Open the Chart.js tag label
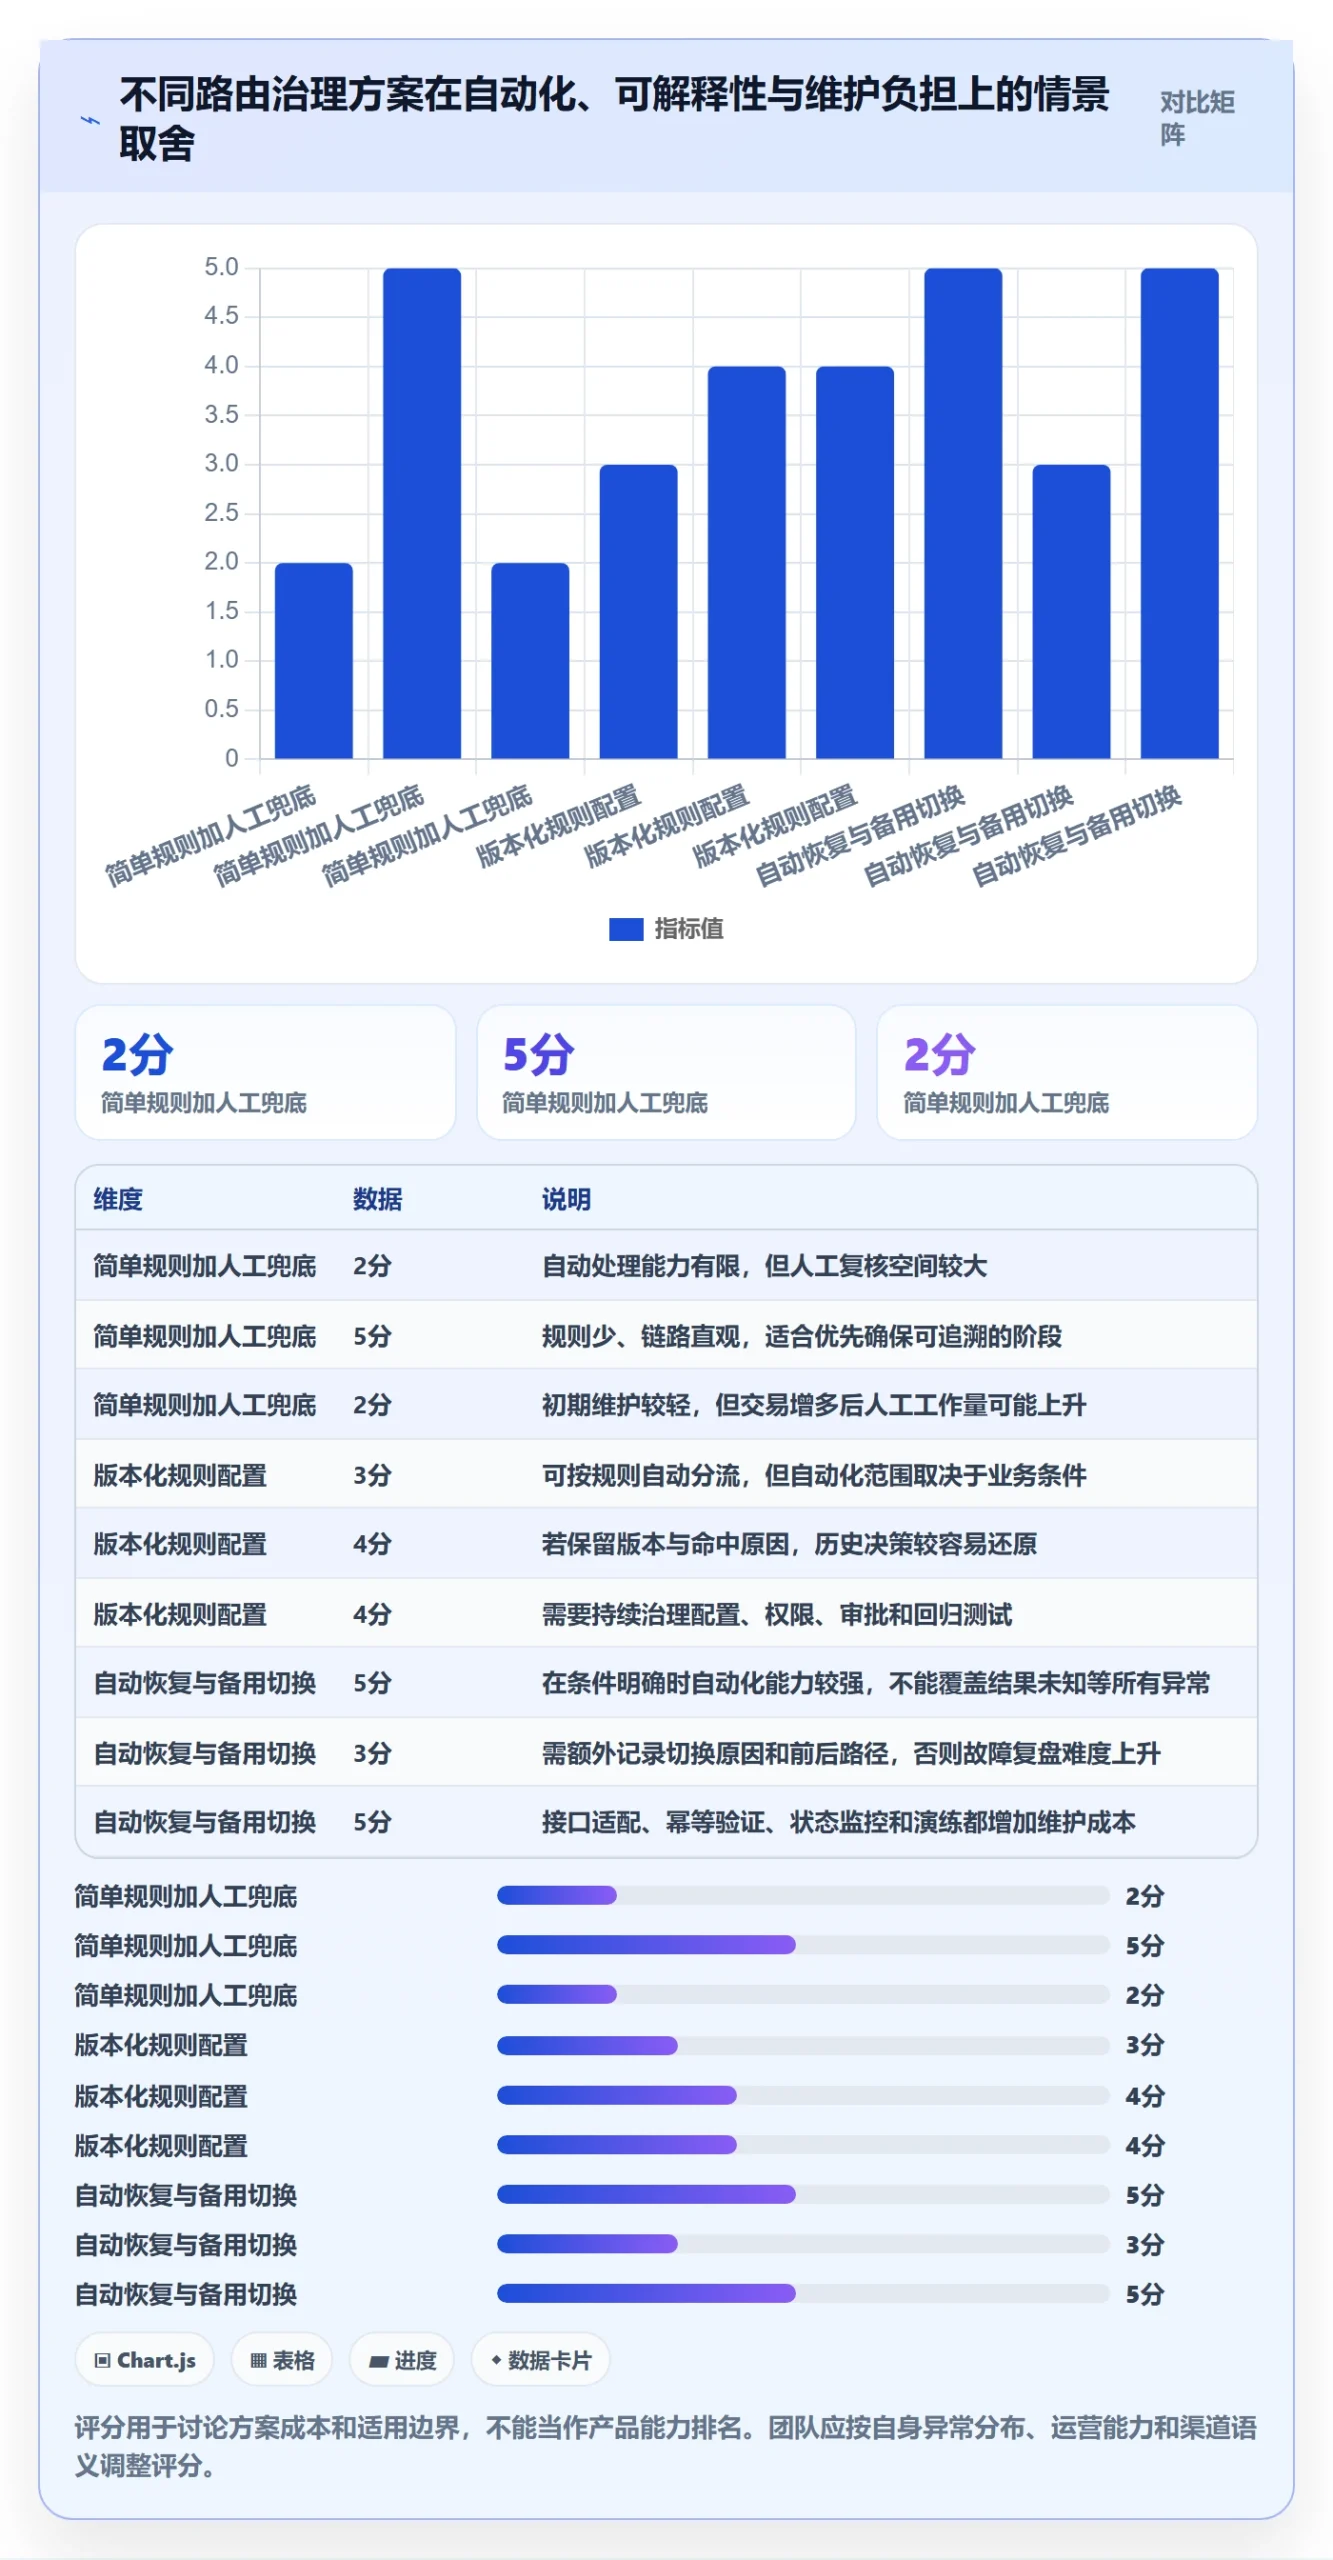1333x2560 pixels. (156, 2360)
